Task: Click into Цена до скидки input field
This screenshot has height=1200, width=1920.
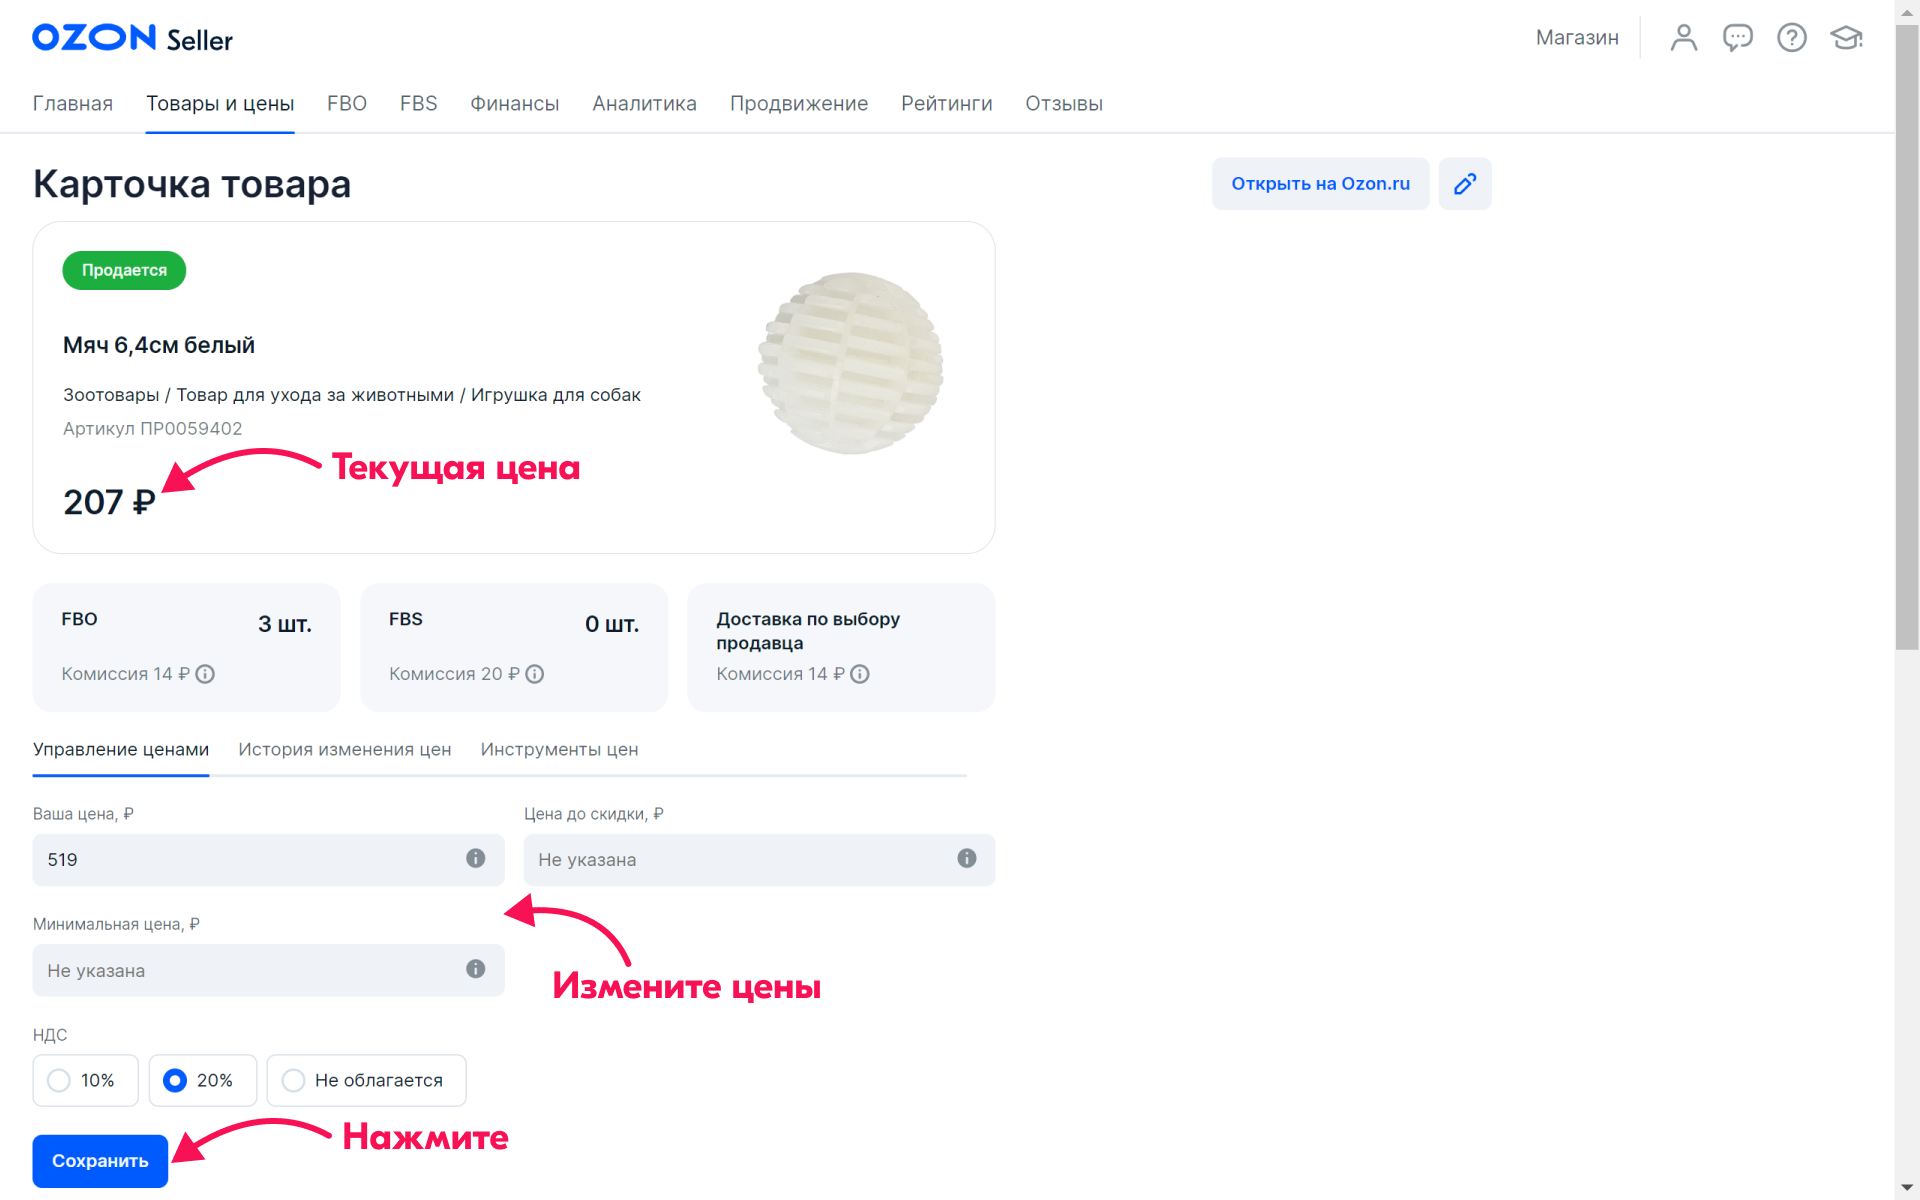Action: 759,860
